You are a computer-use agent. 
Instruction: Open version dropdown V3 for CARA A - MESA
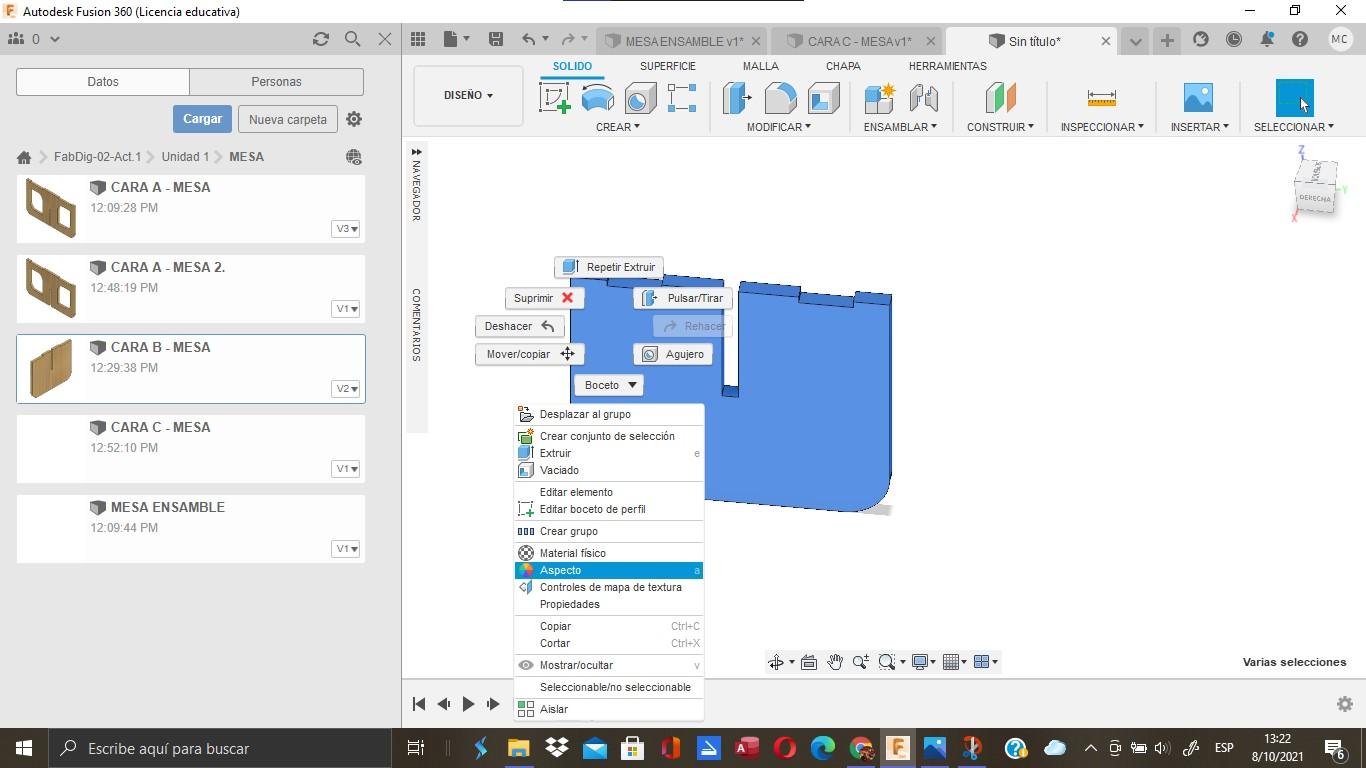(x=346, y=229)
